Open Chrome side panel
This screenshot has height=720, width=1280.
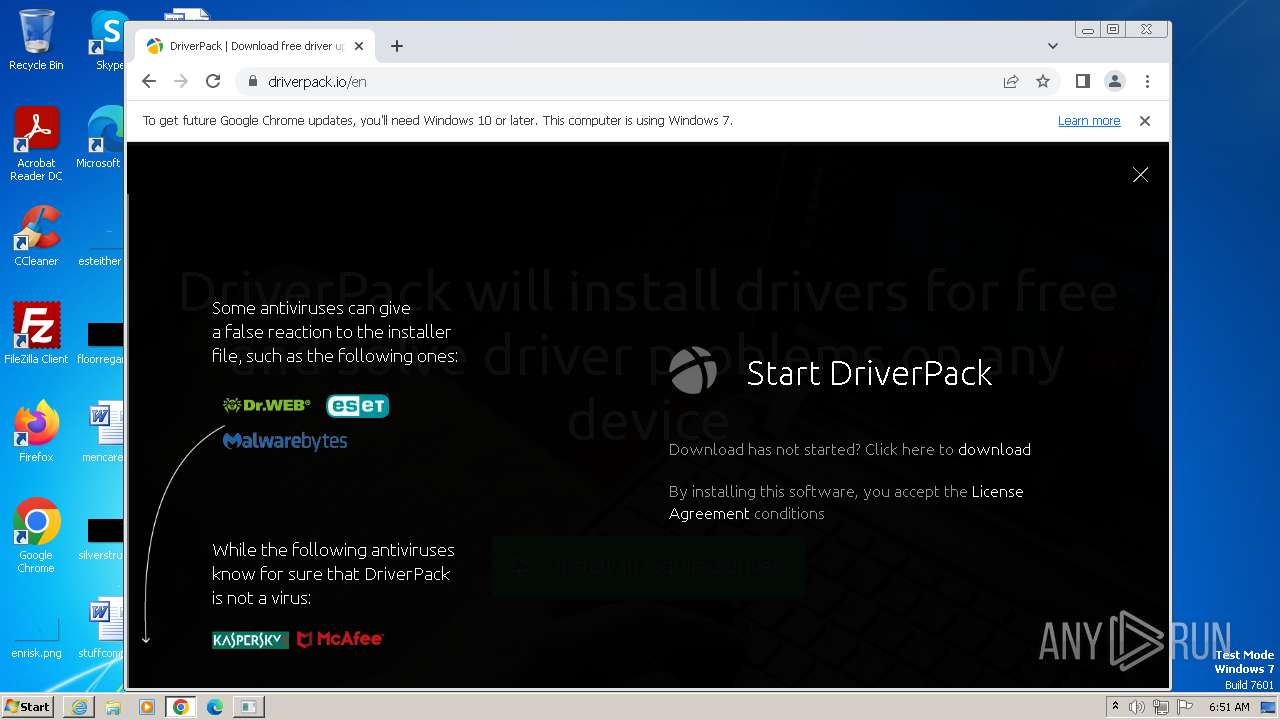click(x=1082, y=81)
